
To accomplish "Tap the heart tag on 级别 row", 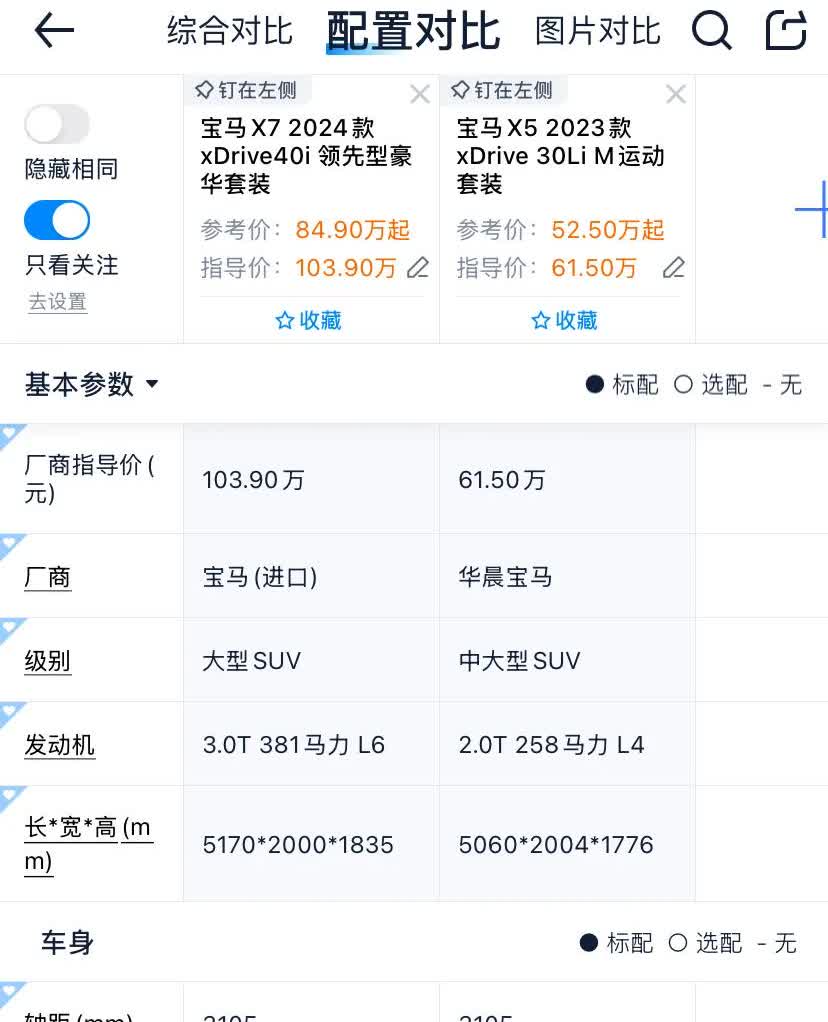I will (12, 629).
